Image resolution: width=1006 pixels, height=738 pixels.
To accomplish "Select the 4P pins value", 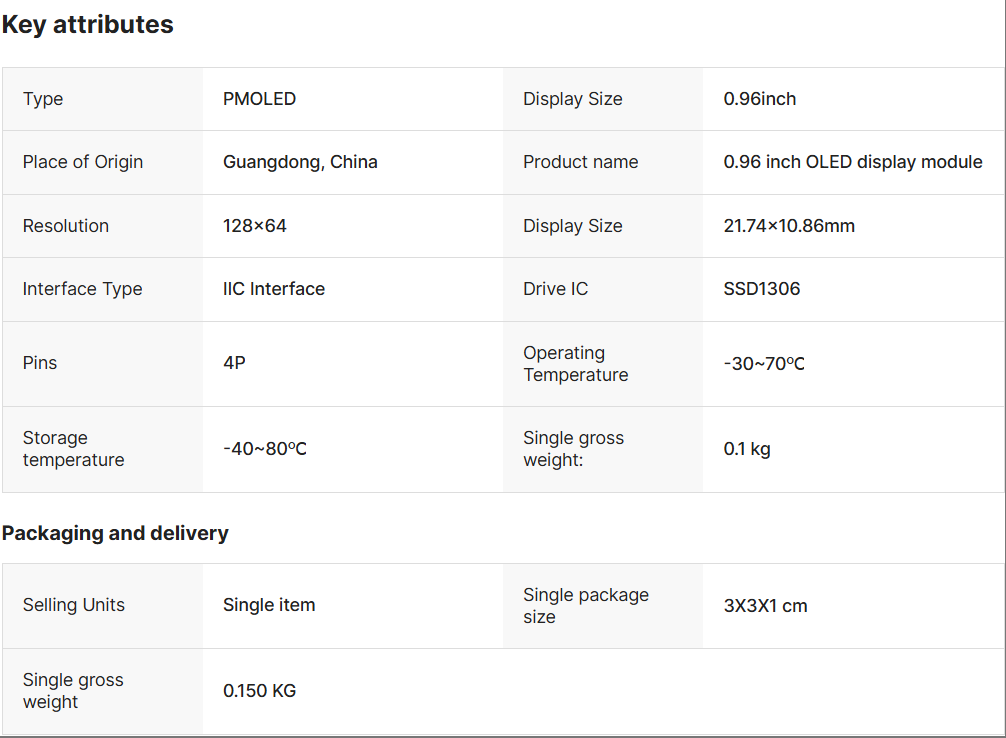I will tap(234, 363).
